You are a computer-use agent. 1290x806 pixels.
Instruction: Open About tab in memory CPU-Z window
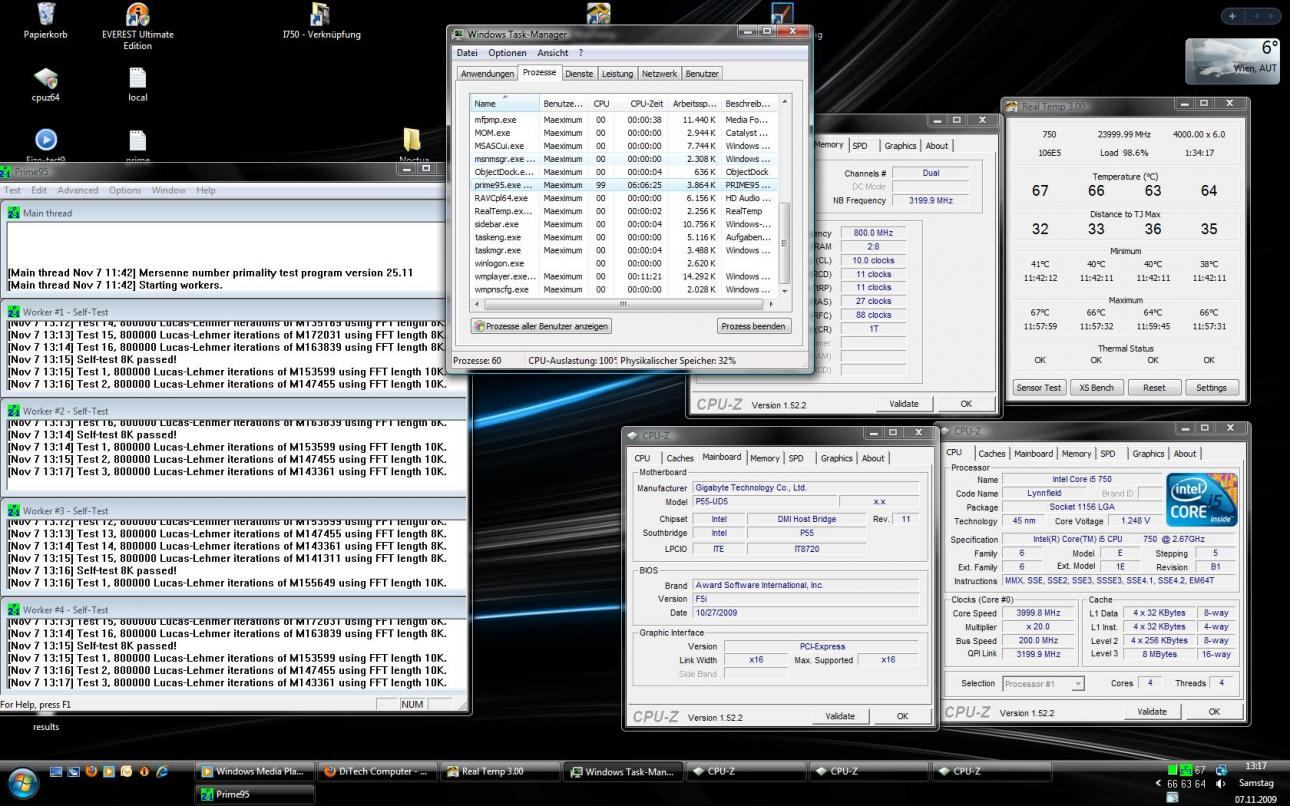936,145
